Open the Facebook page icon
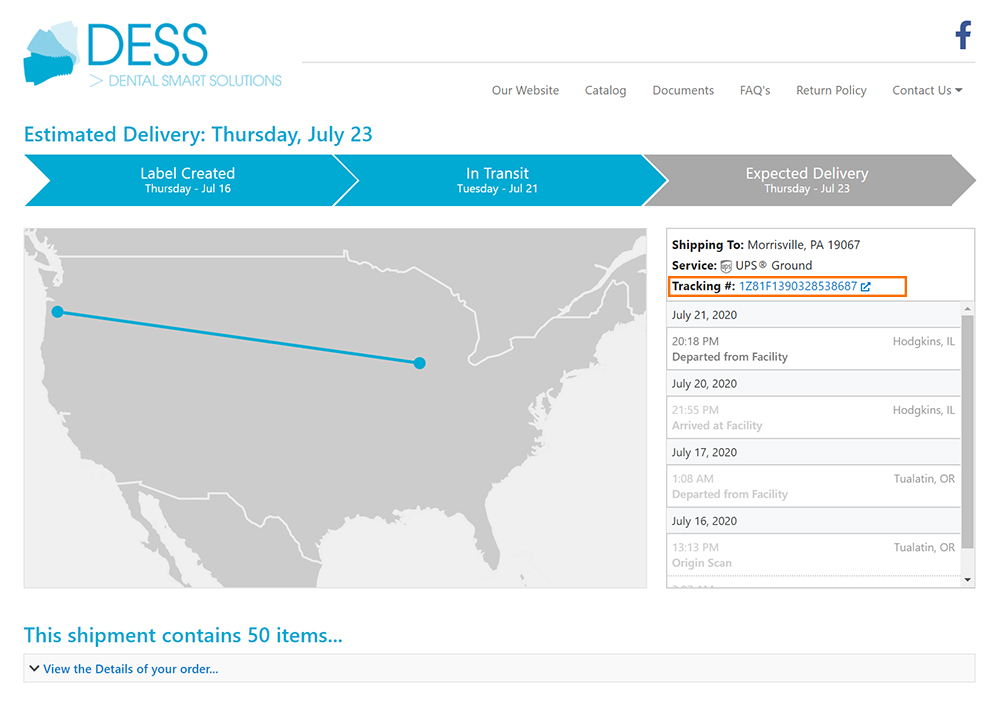This screenshot has width=1000, height=727. tap(963, 36)
